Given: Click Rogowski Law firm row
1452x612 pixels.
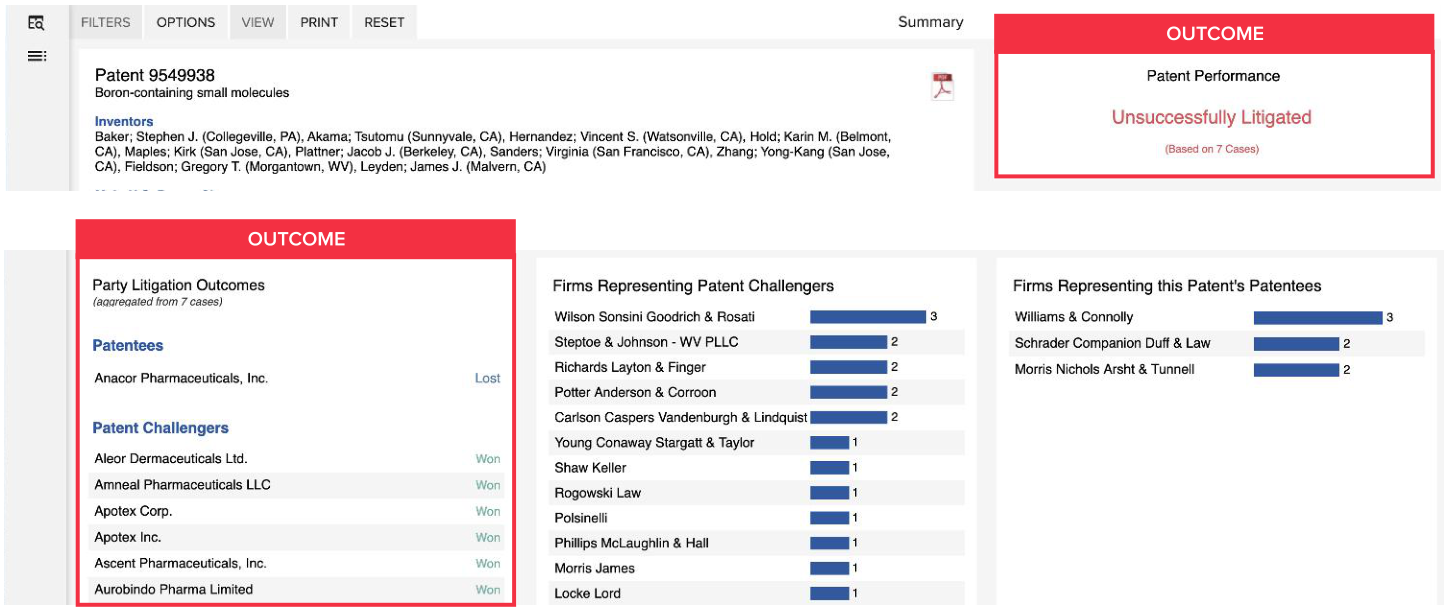Looking at the screenshot, I should tap(758, 492).
